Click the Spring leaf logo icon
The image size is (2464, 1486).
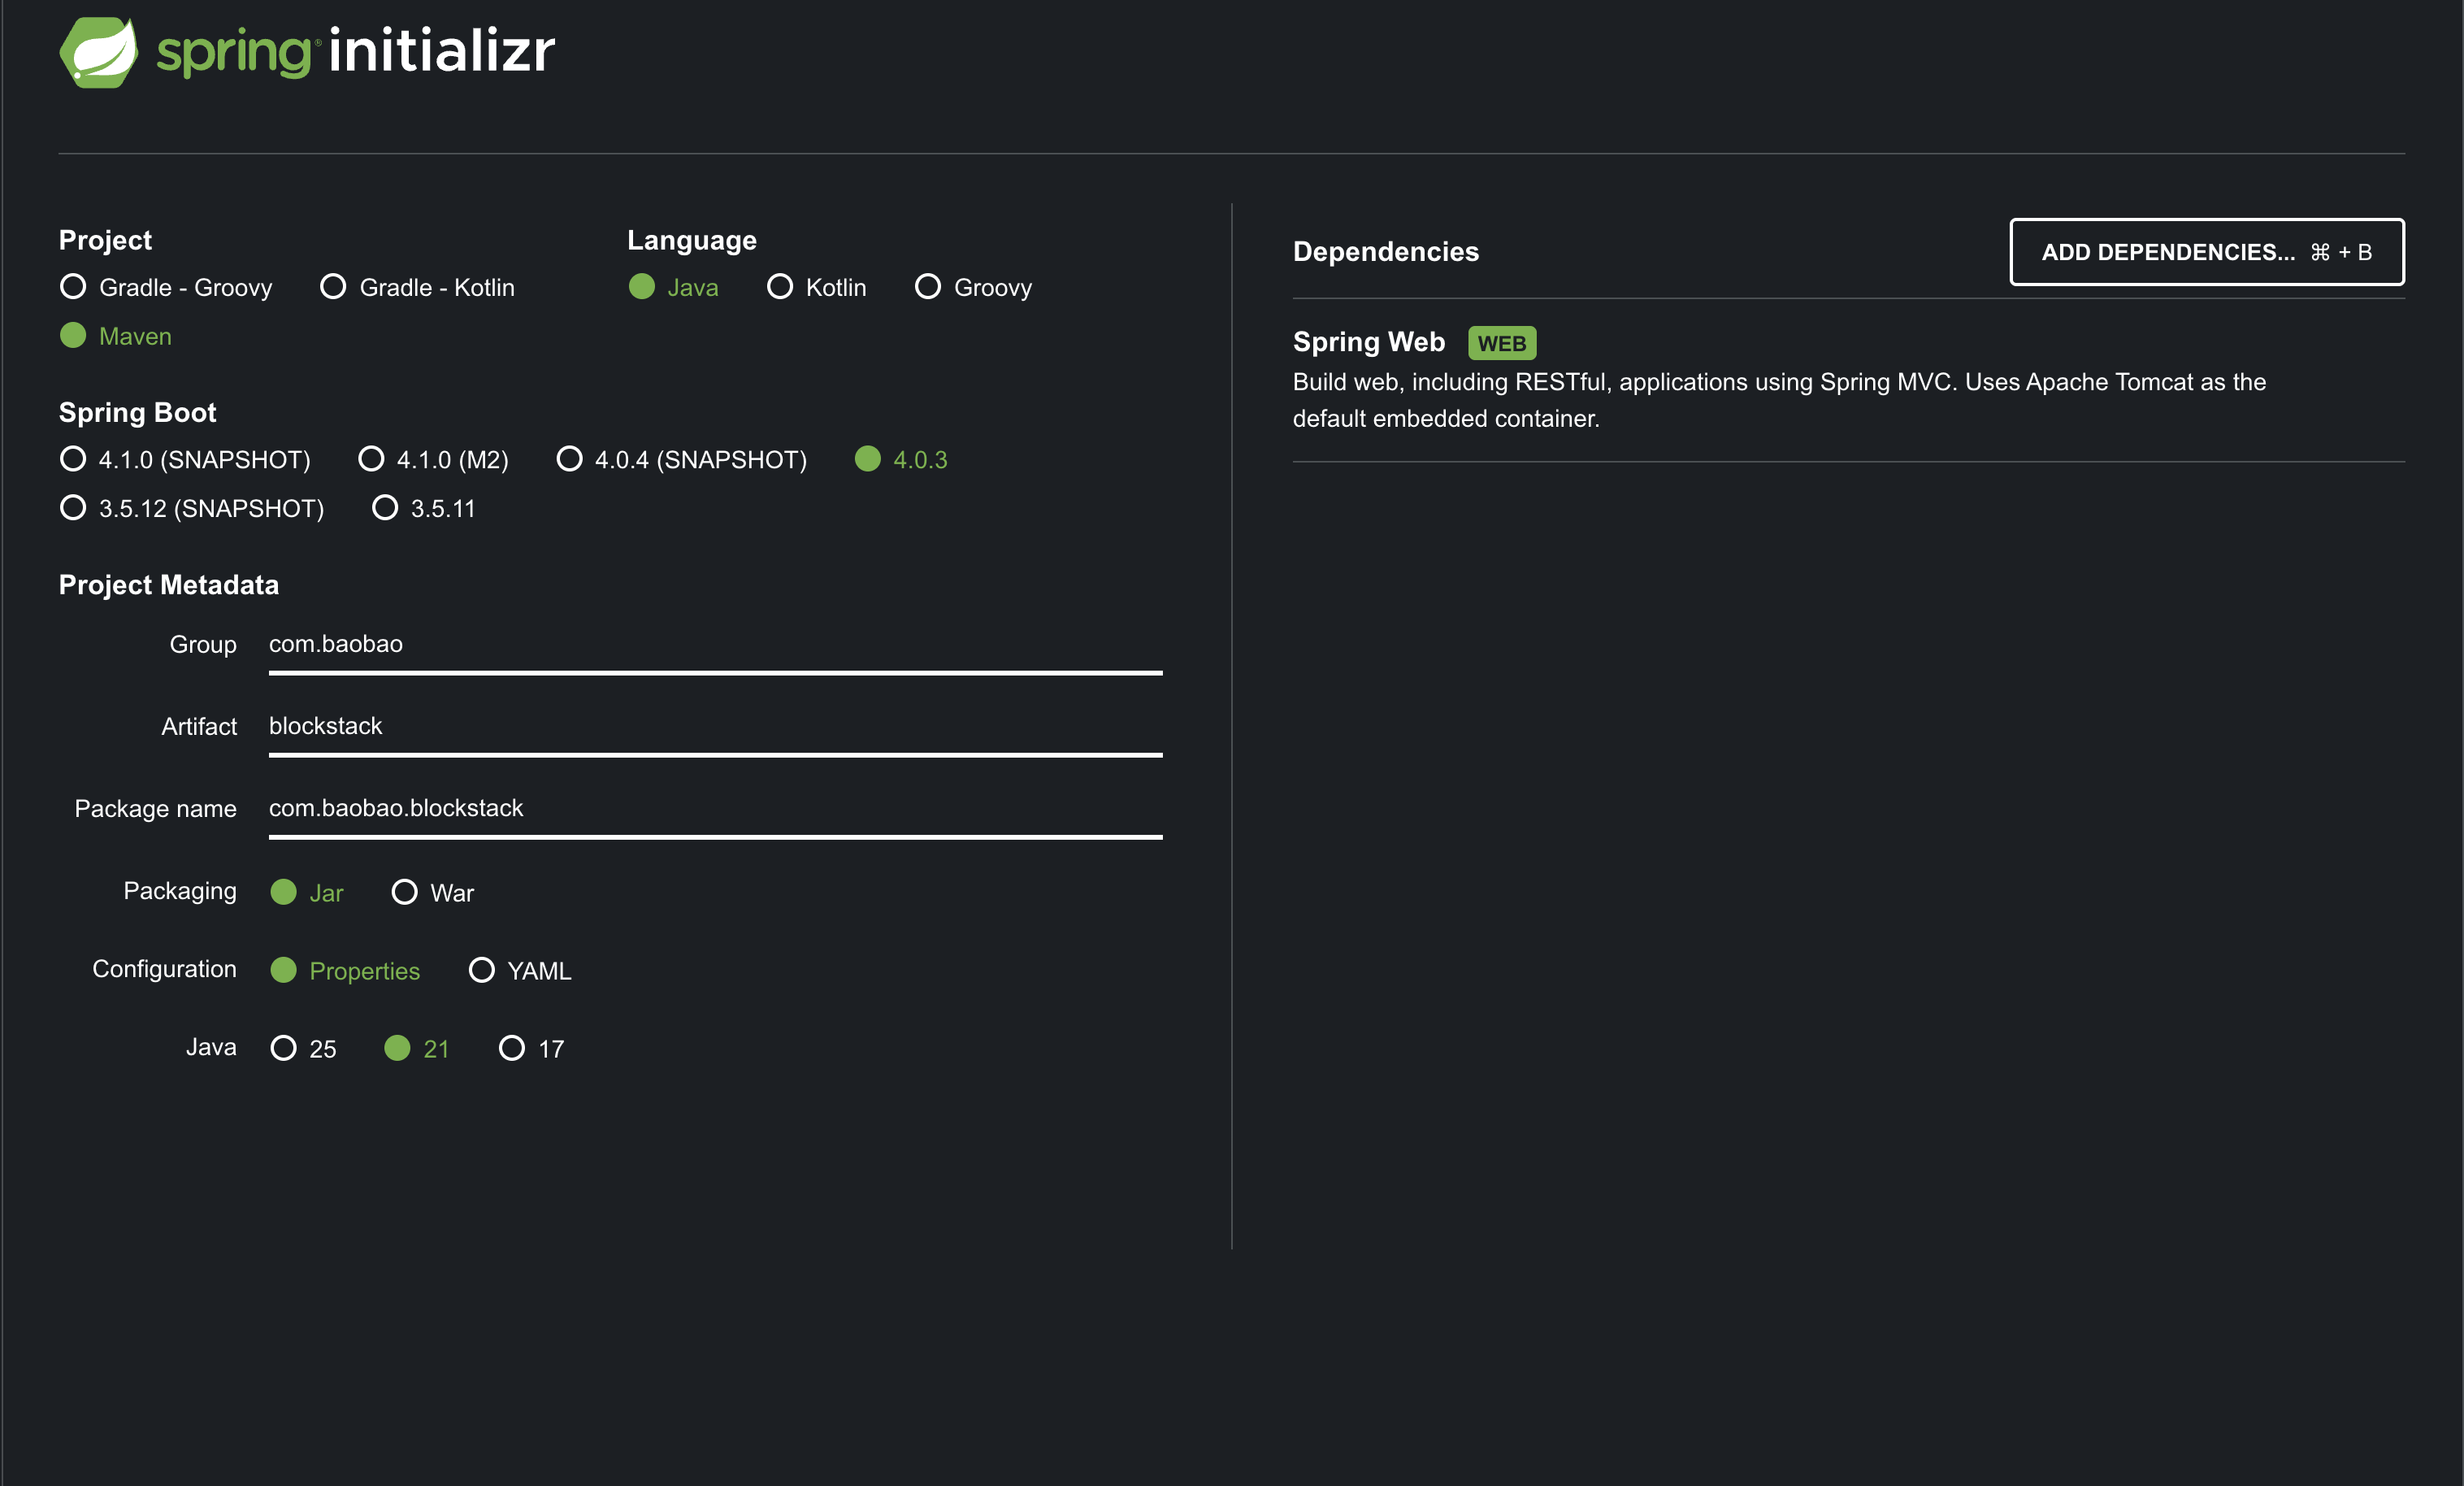pyautogui.click(x=99, y=52)
